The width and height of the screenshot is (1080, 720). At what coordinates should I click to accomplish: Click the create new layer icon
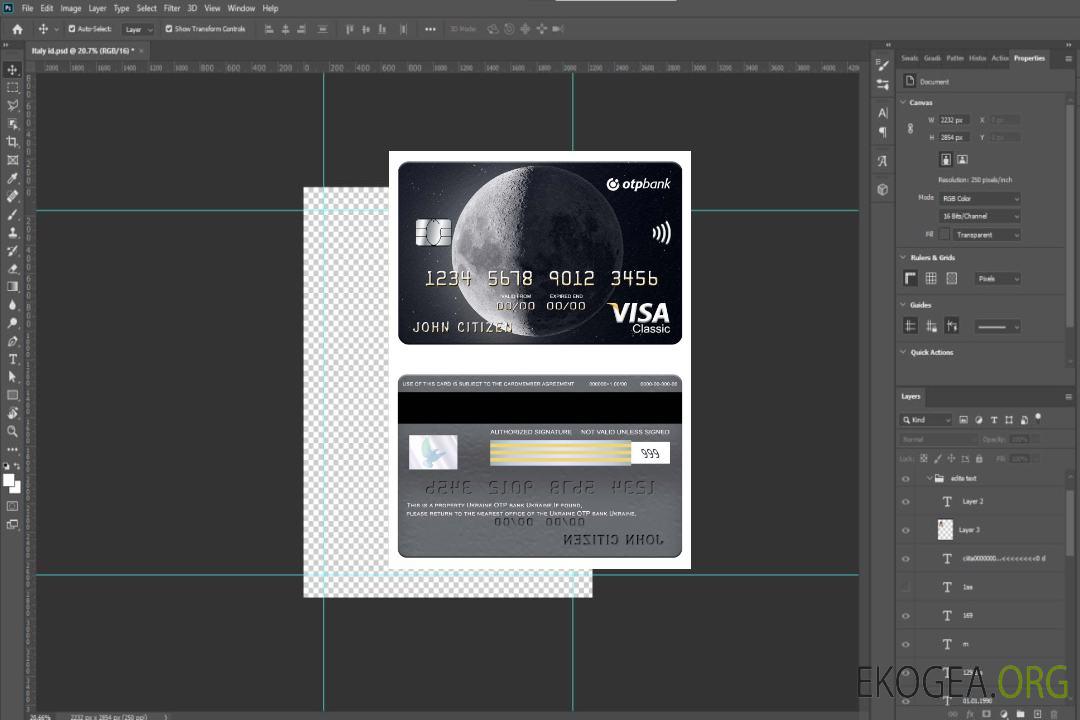pos(1037,714)
